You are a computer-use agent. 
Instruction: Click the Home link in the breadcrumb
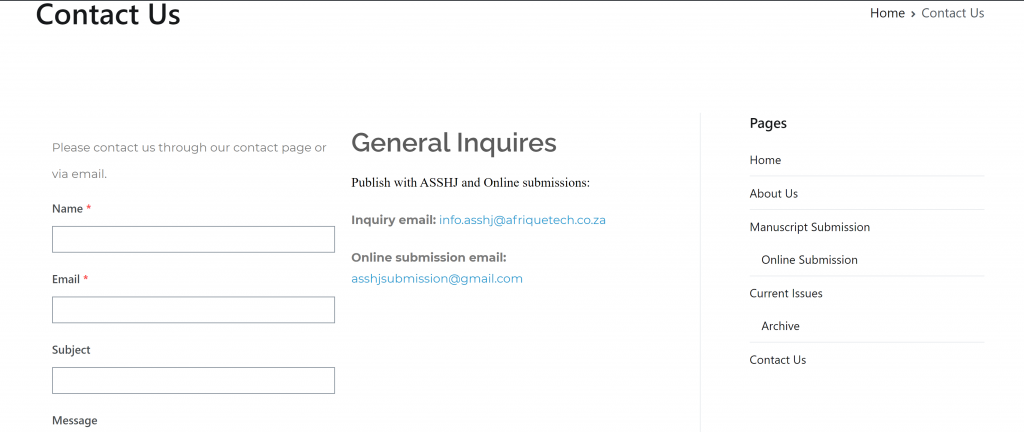[x=886, y=13]
